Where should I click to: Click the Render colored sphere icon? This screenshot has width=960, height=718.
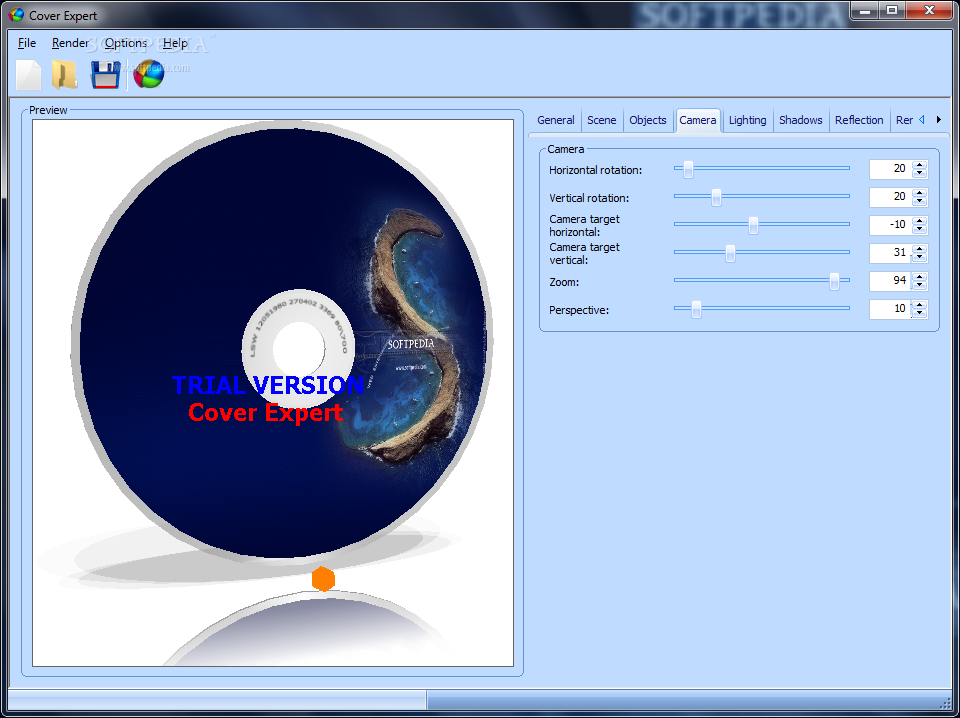(x=149, y=75)
